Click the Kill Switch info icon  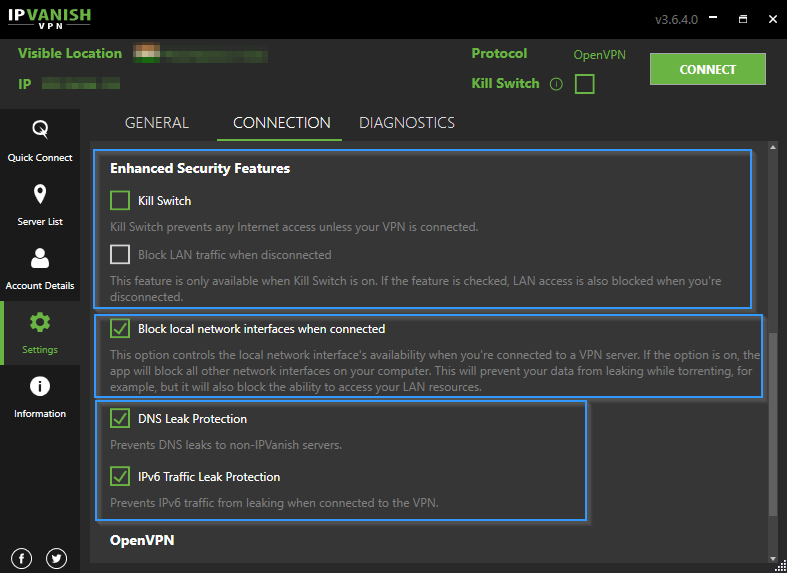tap(556, 84)
